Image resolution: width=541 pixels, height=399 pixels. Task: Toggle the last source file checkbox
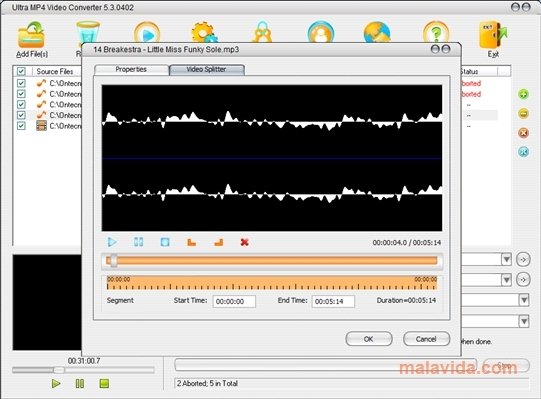click(x=21, y=126)
